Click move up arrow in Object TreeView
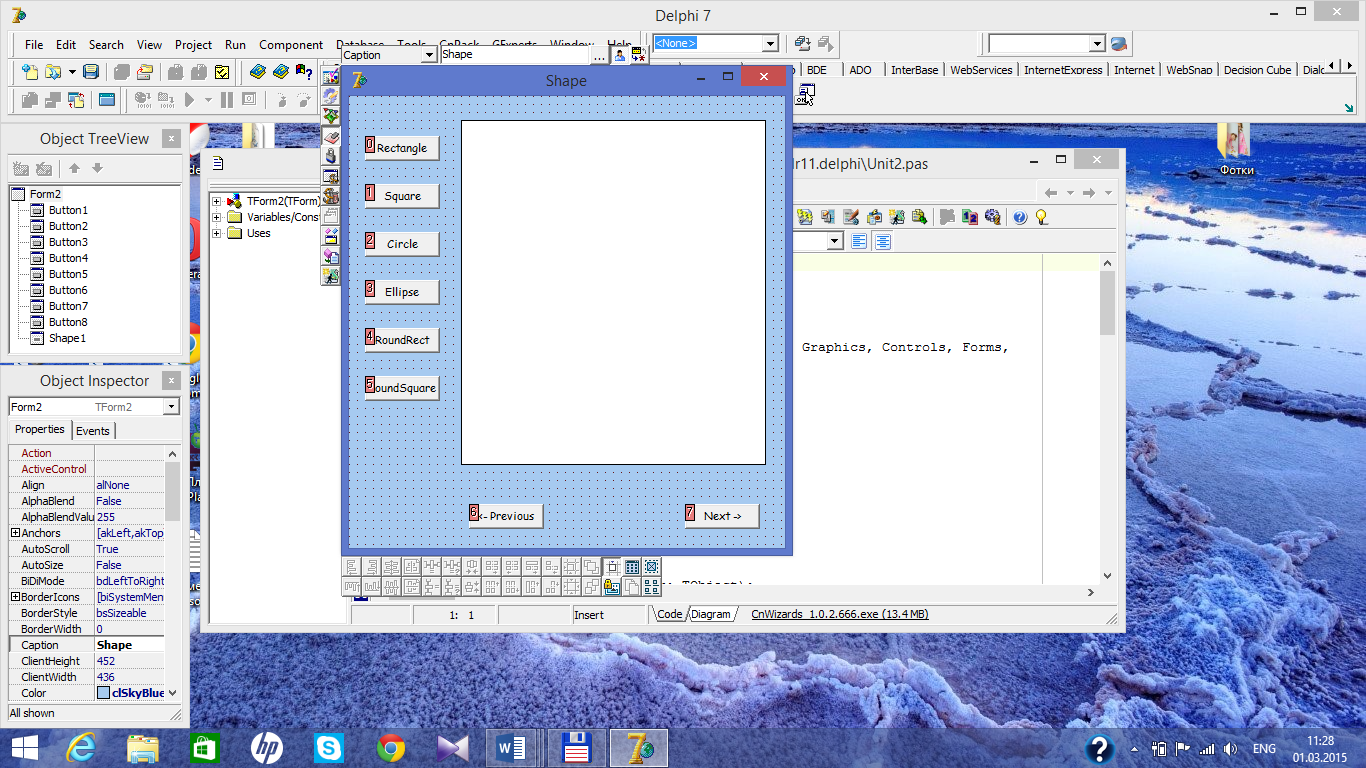 coord(74,169)
